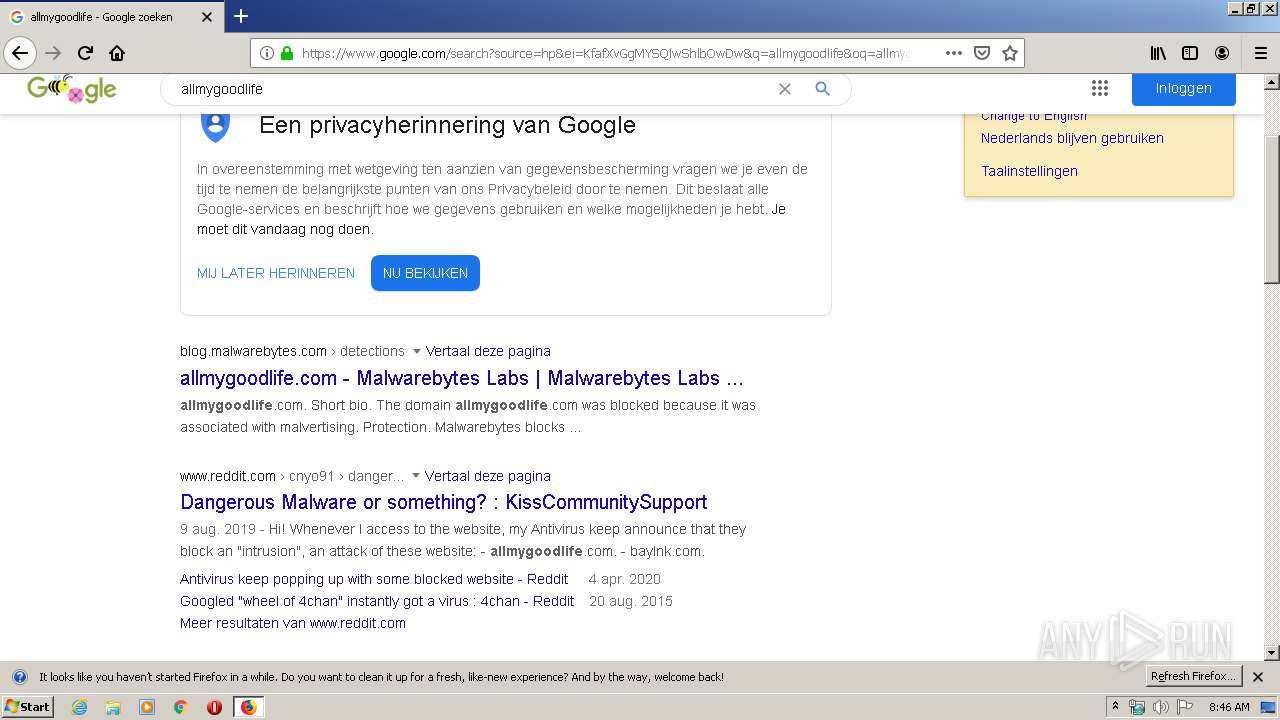This screenshot has height=720, width=1280.
Task: Expand the reddit.com result options arrow
Action: click(415, 476)
